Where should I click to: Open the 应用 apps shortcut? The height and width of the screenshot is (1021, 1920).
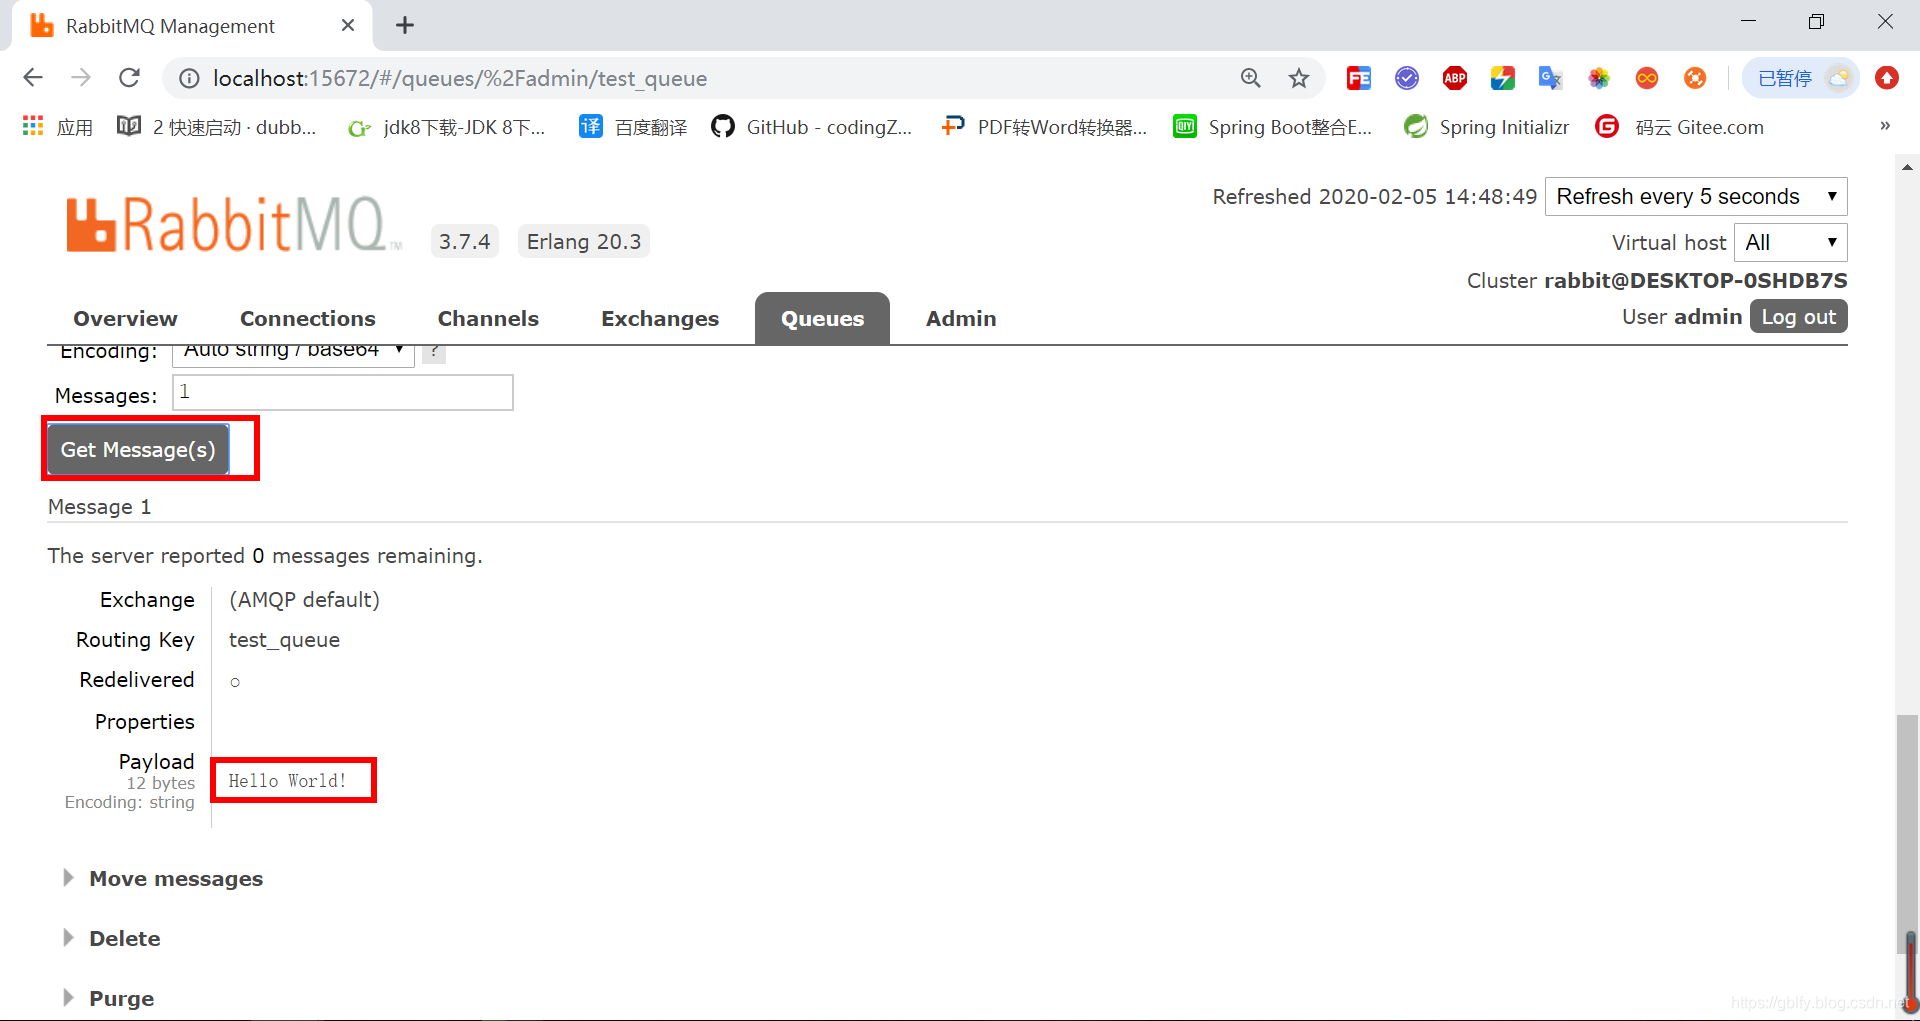(58, 127)
